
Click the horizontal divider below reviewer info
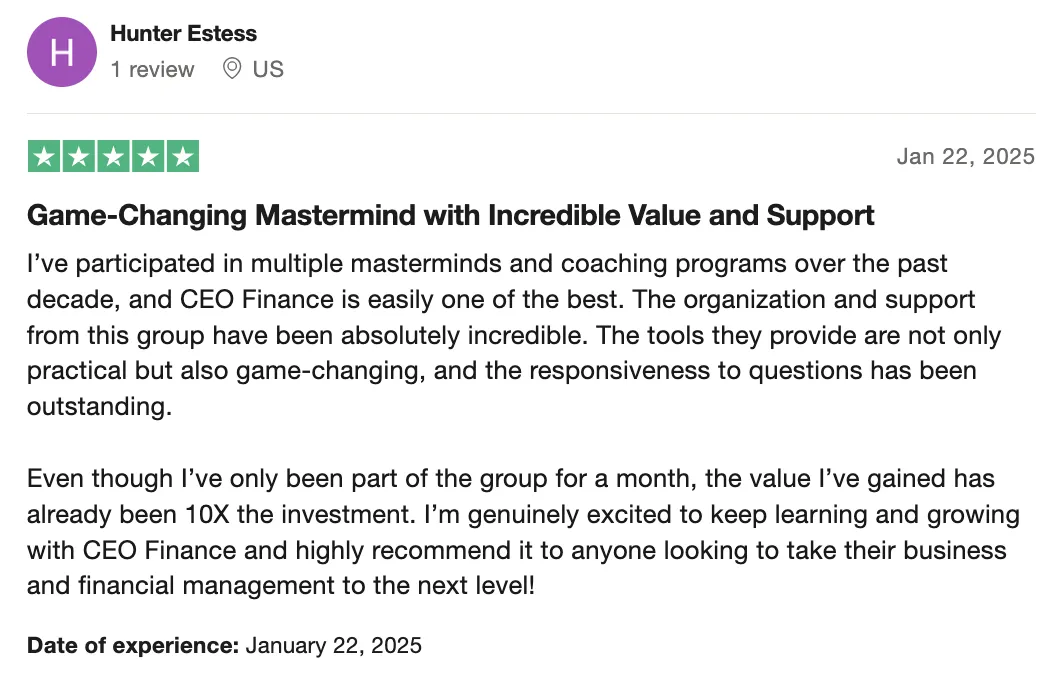[531, 113]
